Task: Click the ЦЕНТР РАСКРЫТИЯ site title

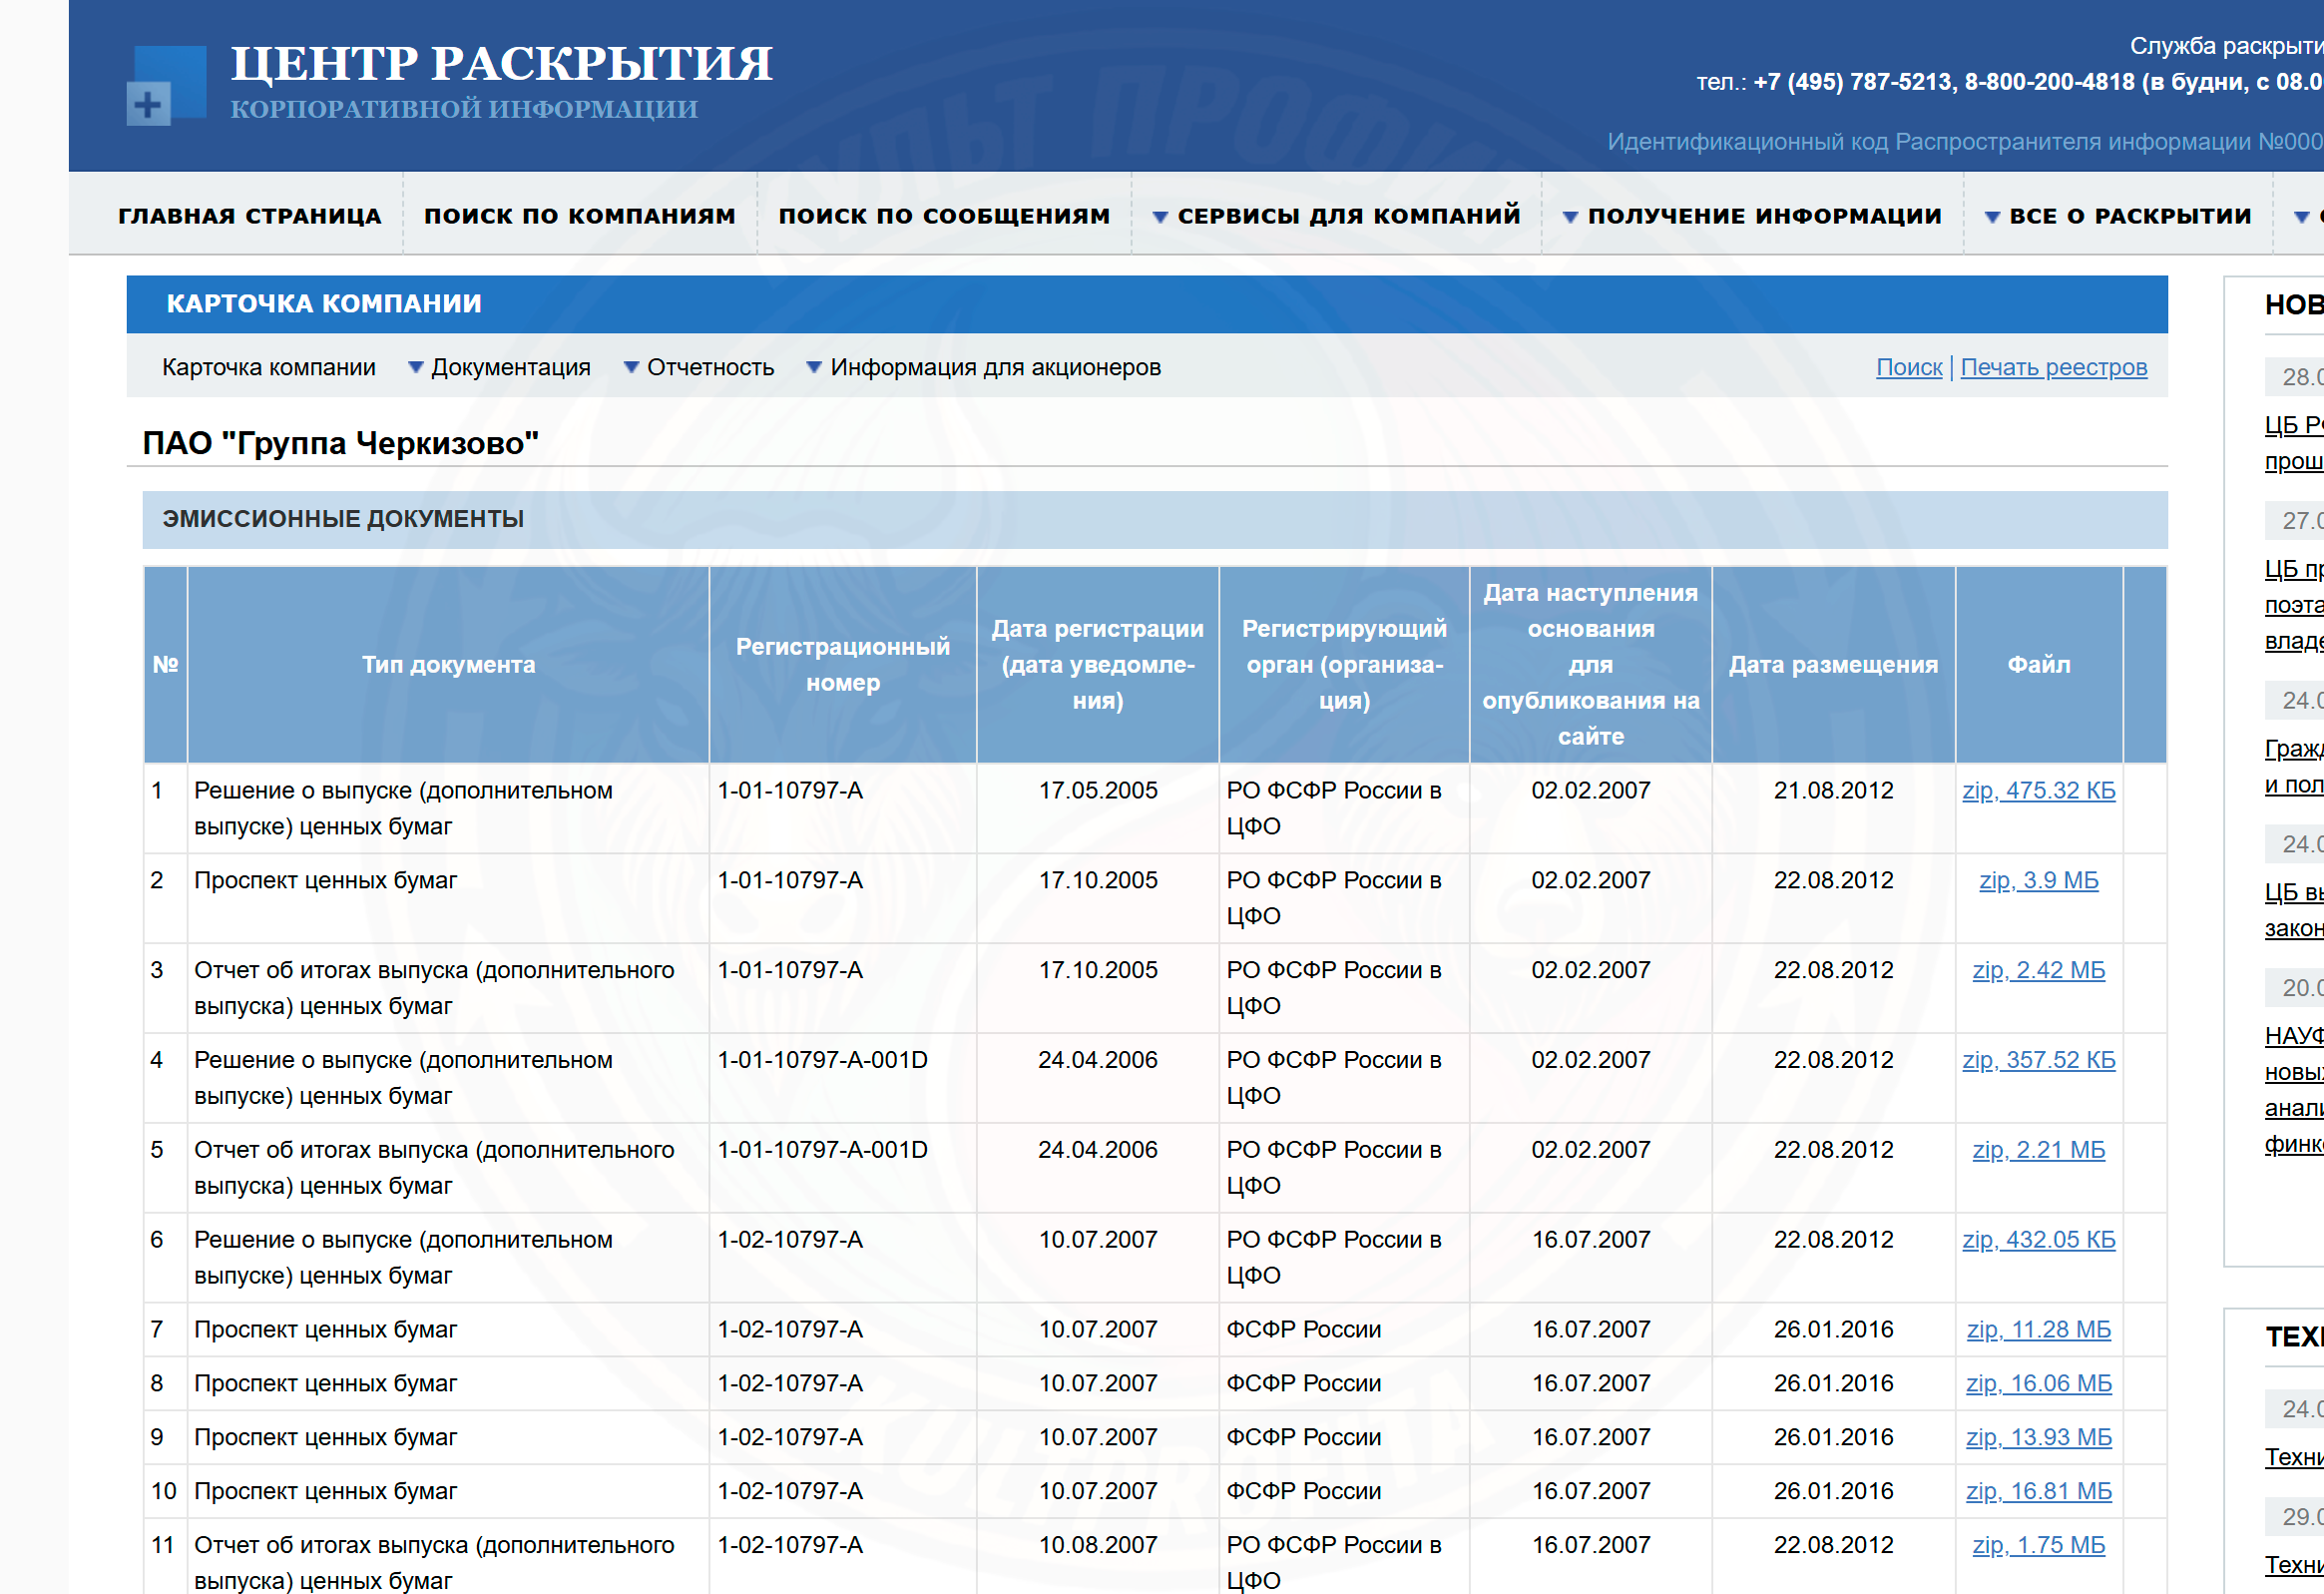Action: 501,64
